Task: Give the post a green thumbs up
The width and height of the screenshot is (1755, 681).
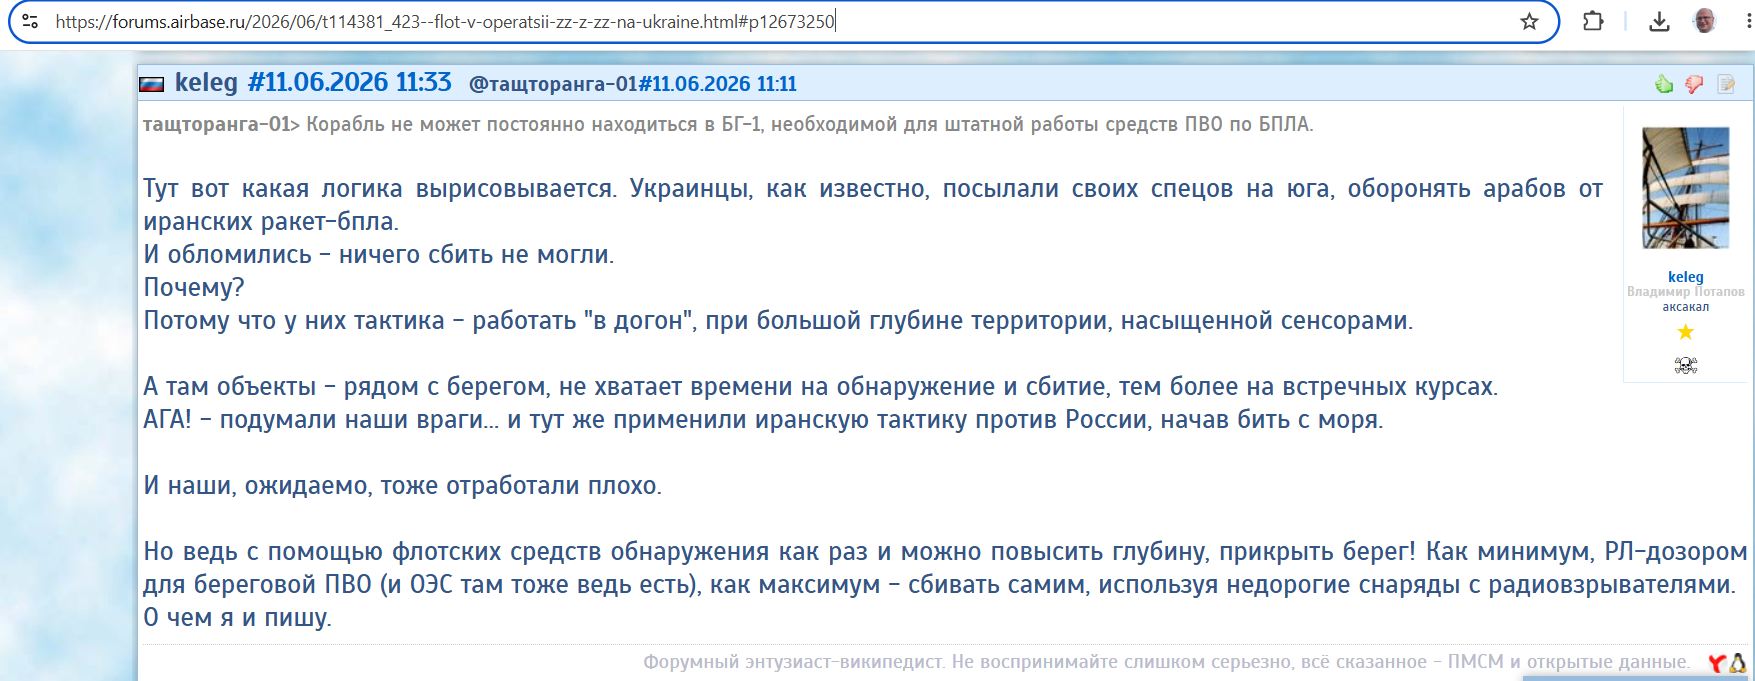Action: [x=1664, y=84]
